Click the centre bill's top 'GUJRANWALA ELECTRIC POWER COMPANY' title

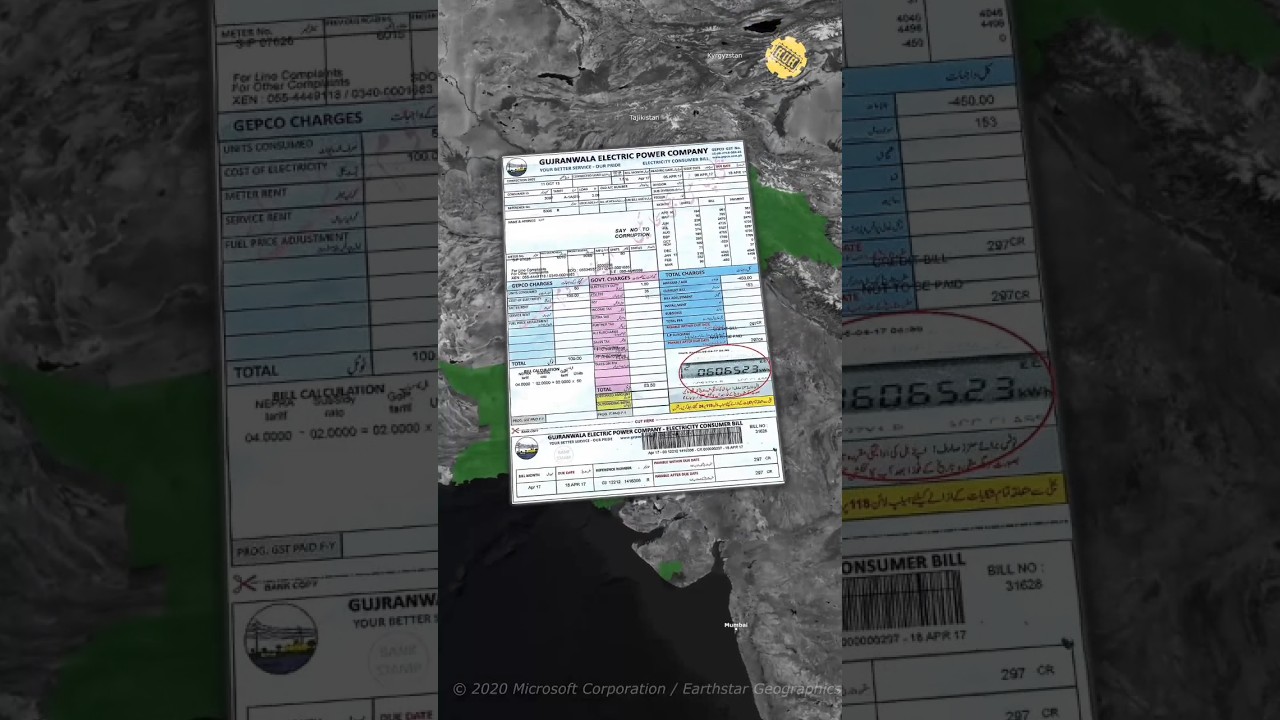pos(623,158)
